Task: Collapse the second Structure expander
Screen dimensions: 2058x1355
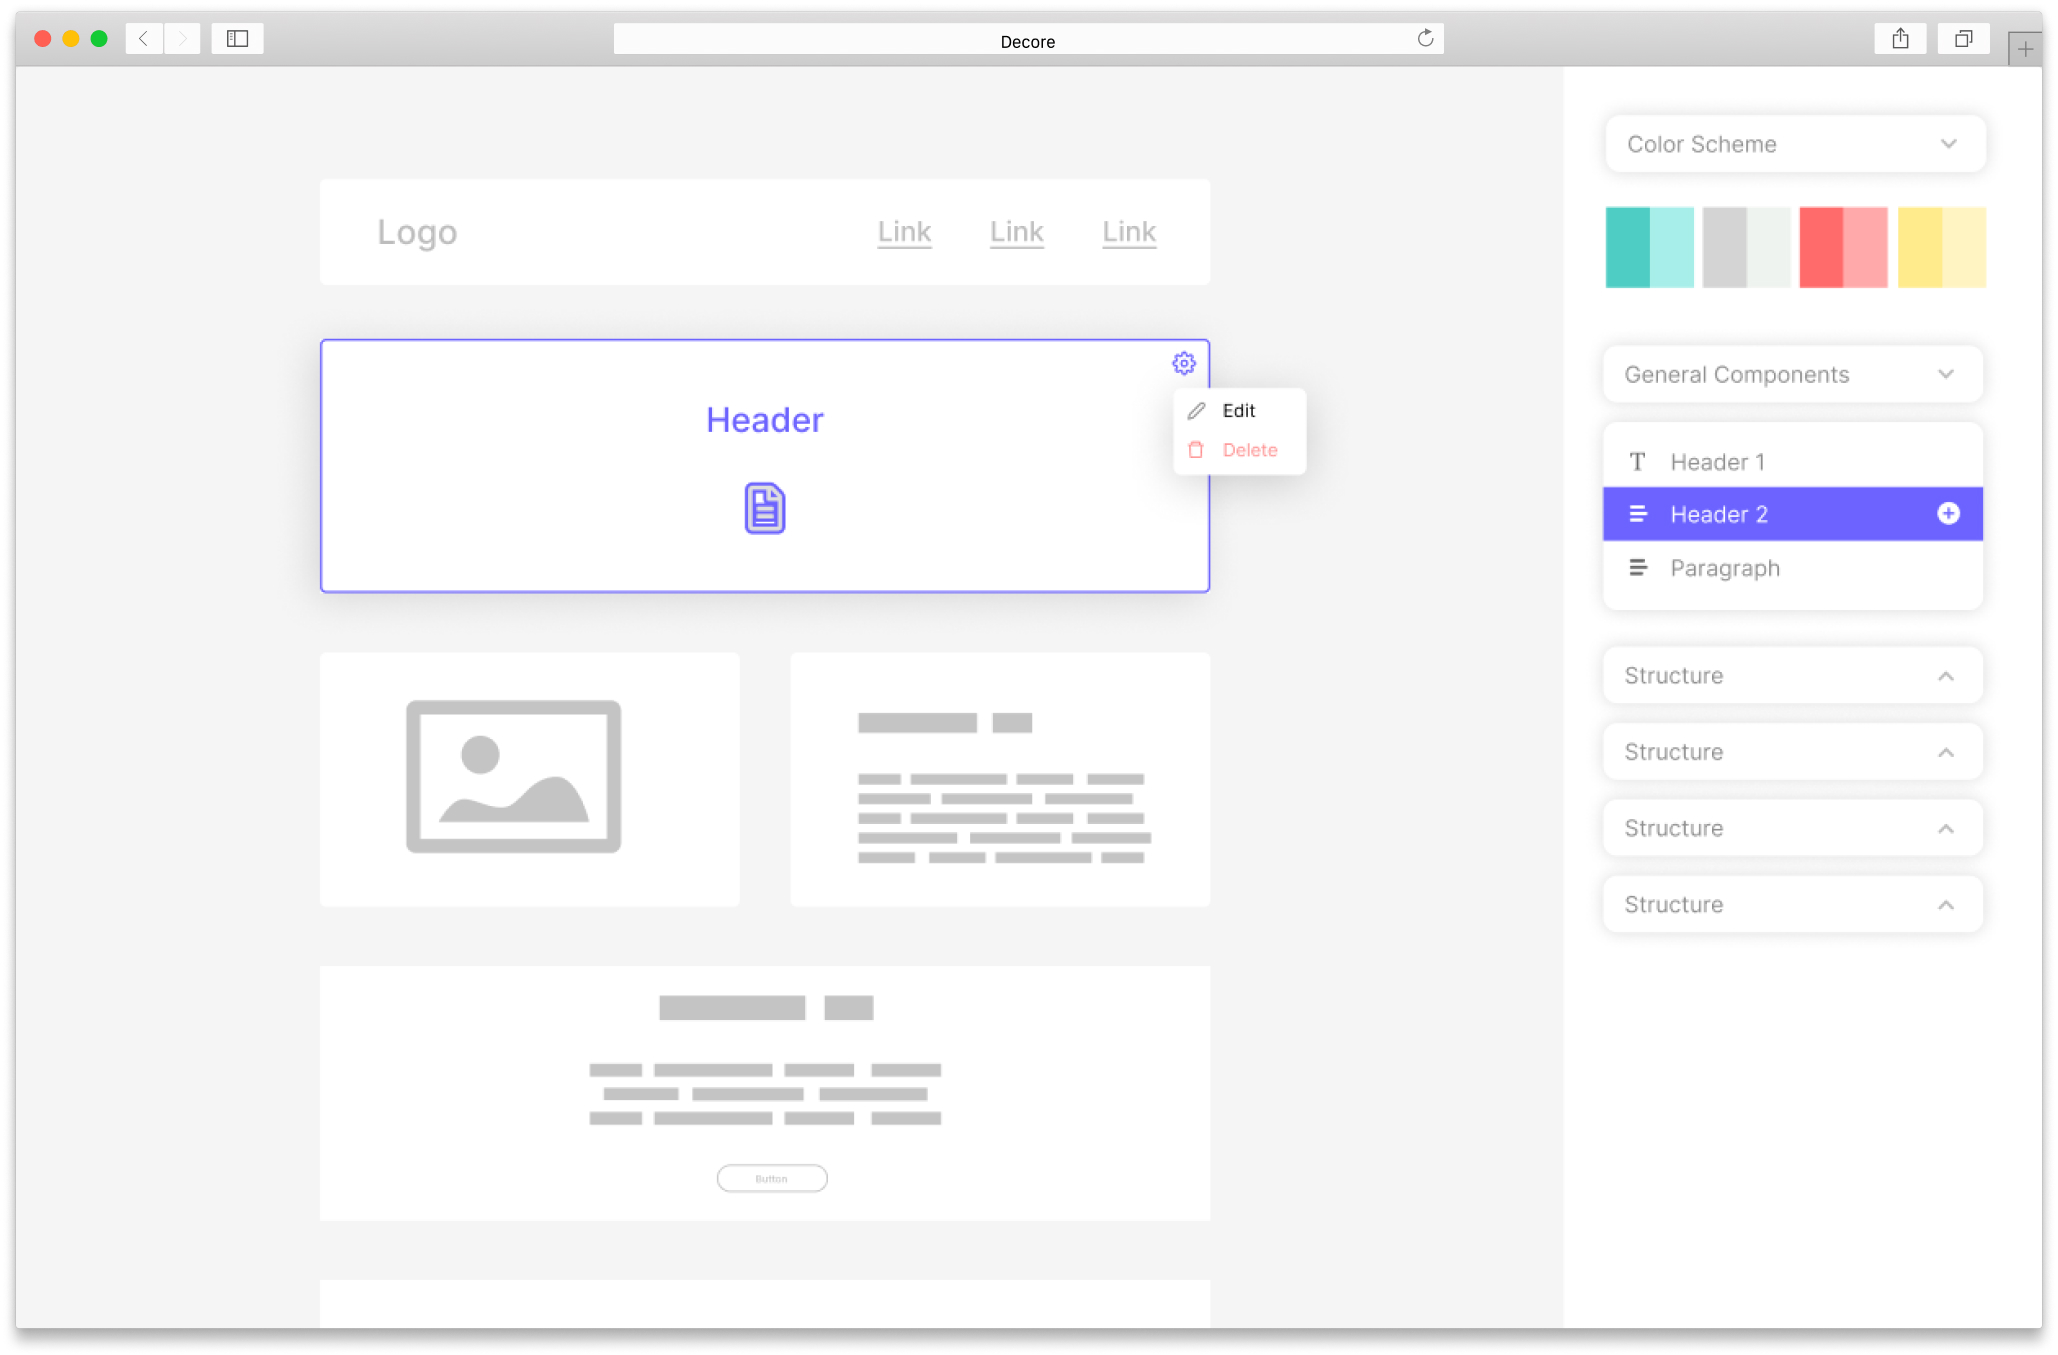Action: coord(1949,752)
